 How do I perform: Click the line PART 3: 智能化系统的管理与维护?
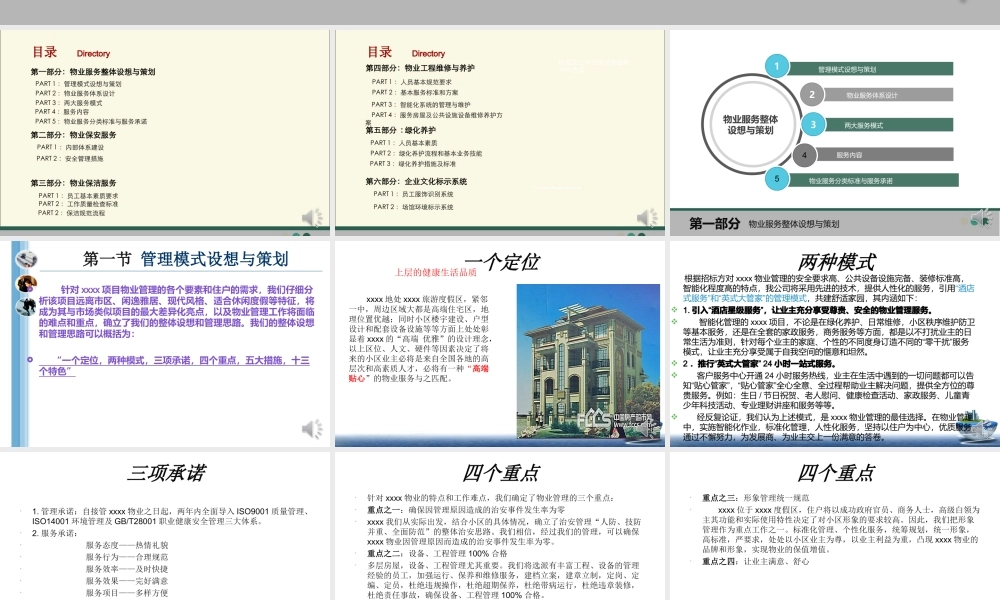pyautogui.click(x=421, y=105)
